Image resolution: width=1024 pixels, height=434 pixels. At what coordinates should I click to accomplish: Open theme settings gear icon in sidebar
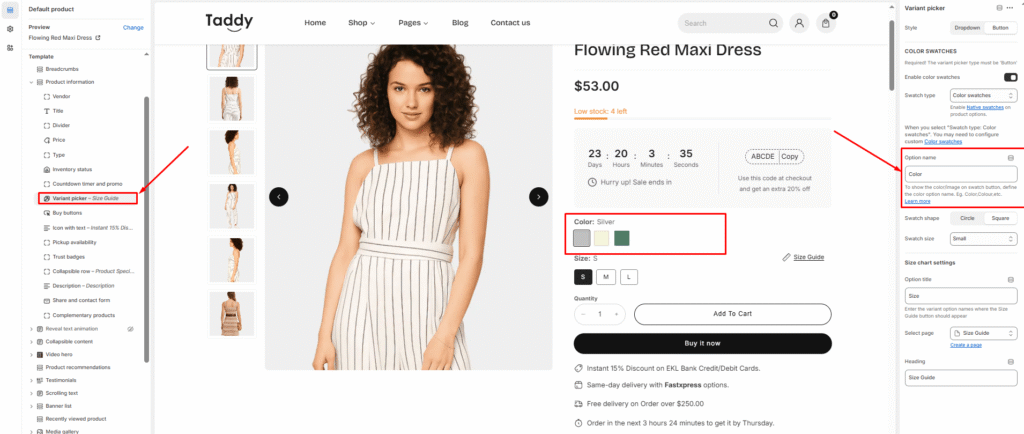pyautogui.click(x=10, y=29)
